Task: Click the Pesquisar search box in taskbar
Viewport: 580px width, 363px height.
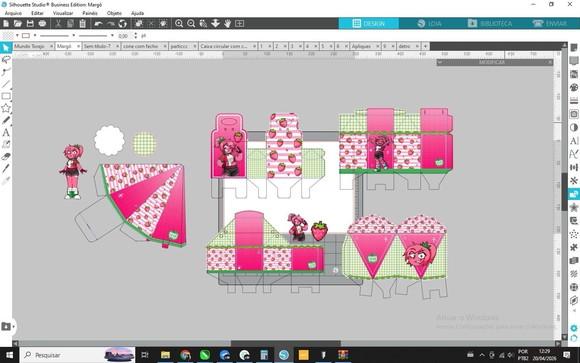Action: point(78,355)
